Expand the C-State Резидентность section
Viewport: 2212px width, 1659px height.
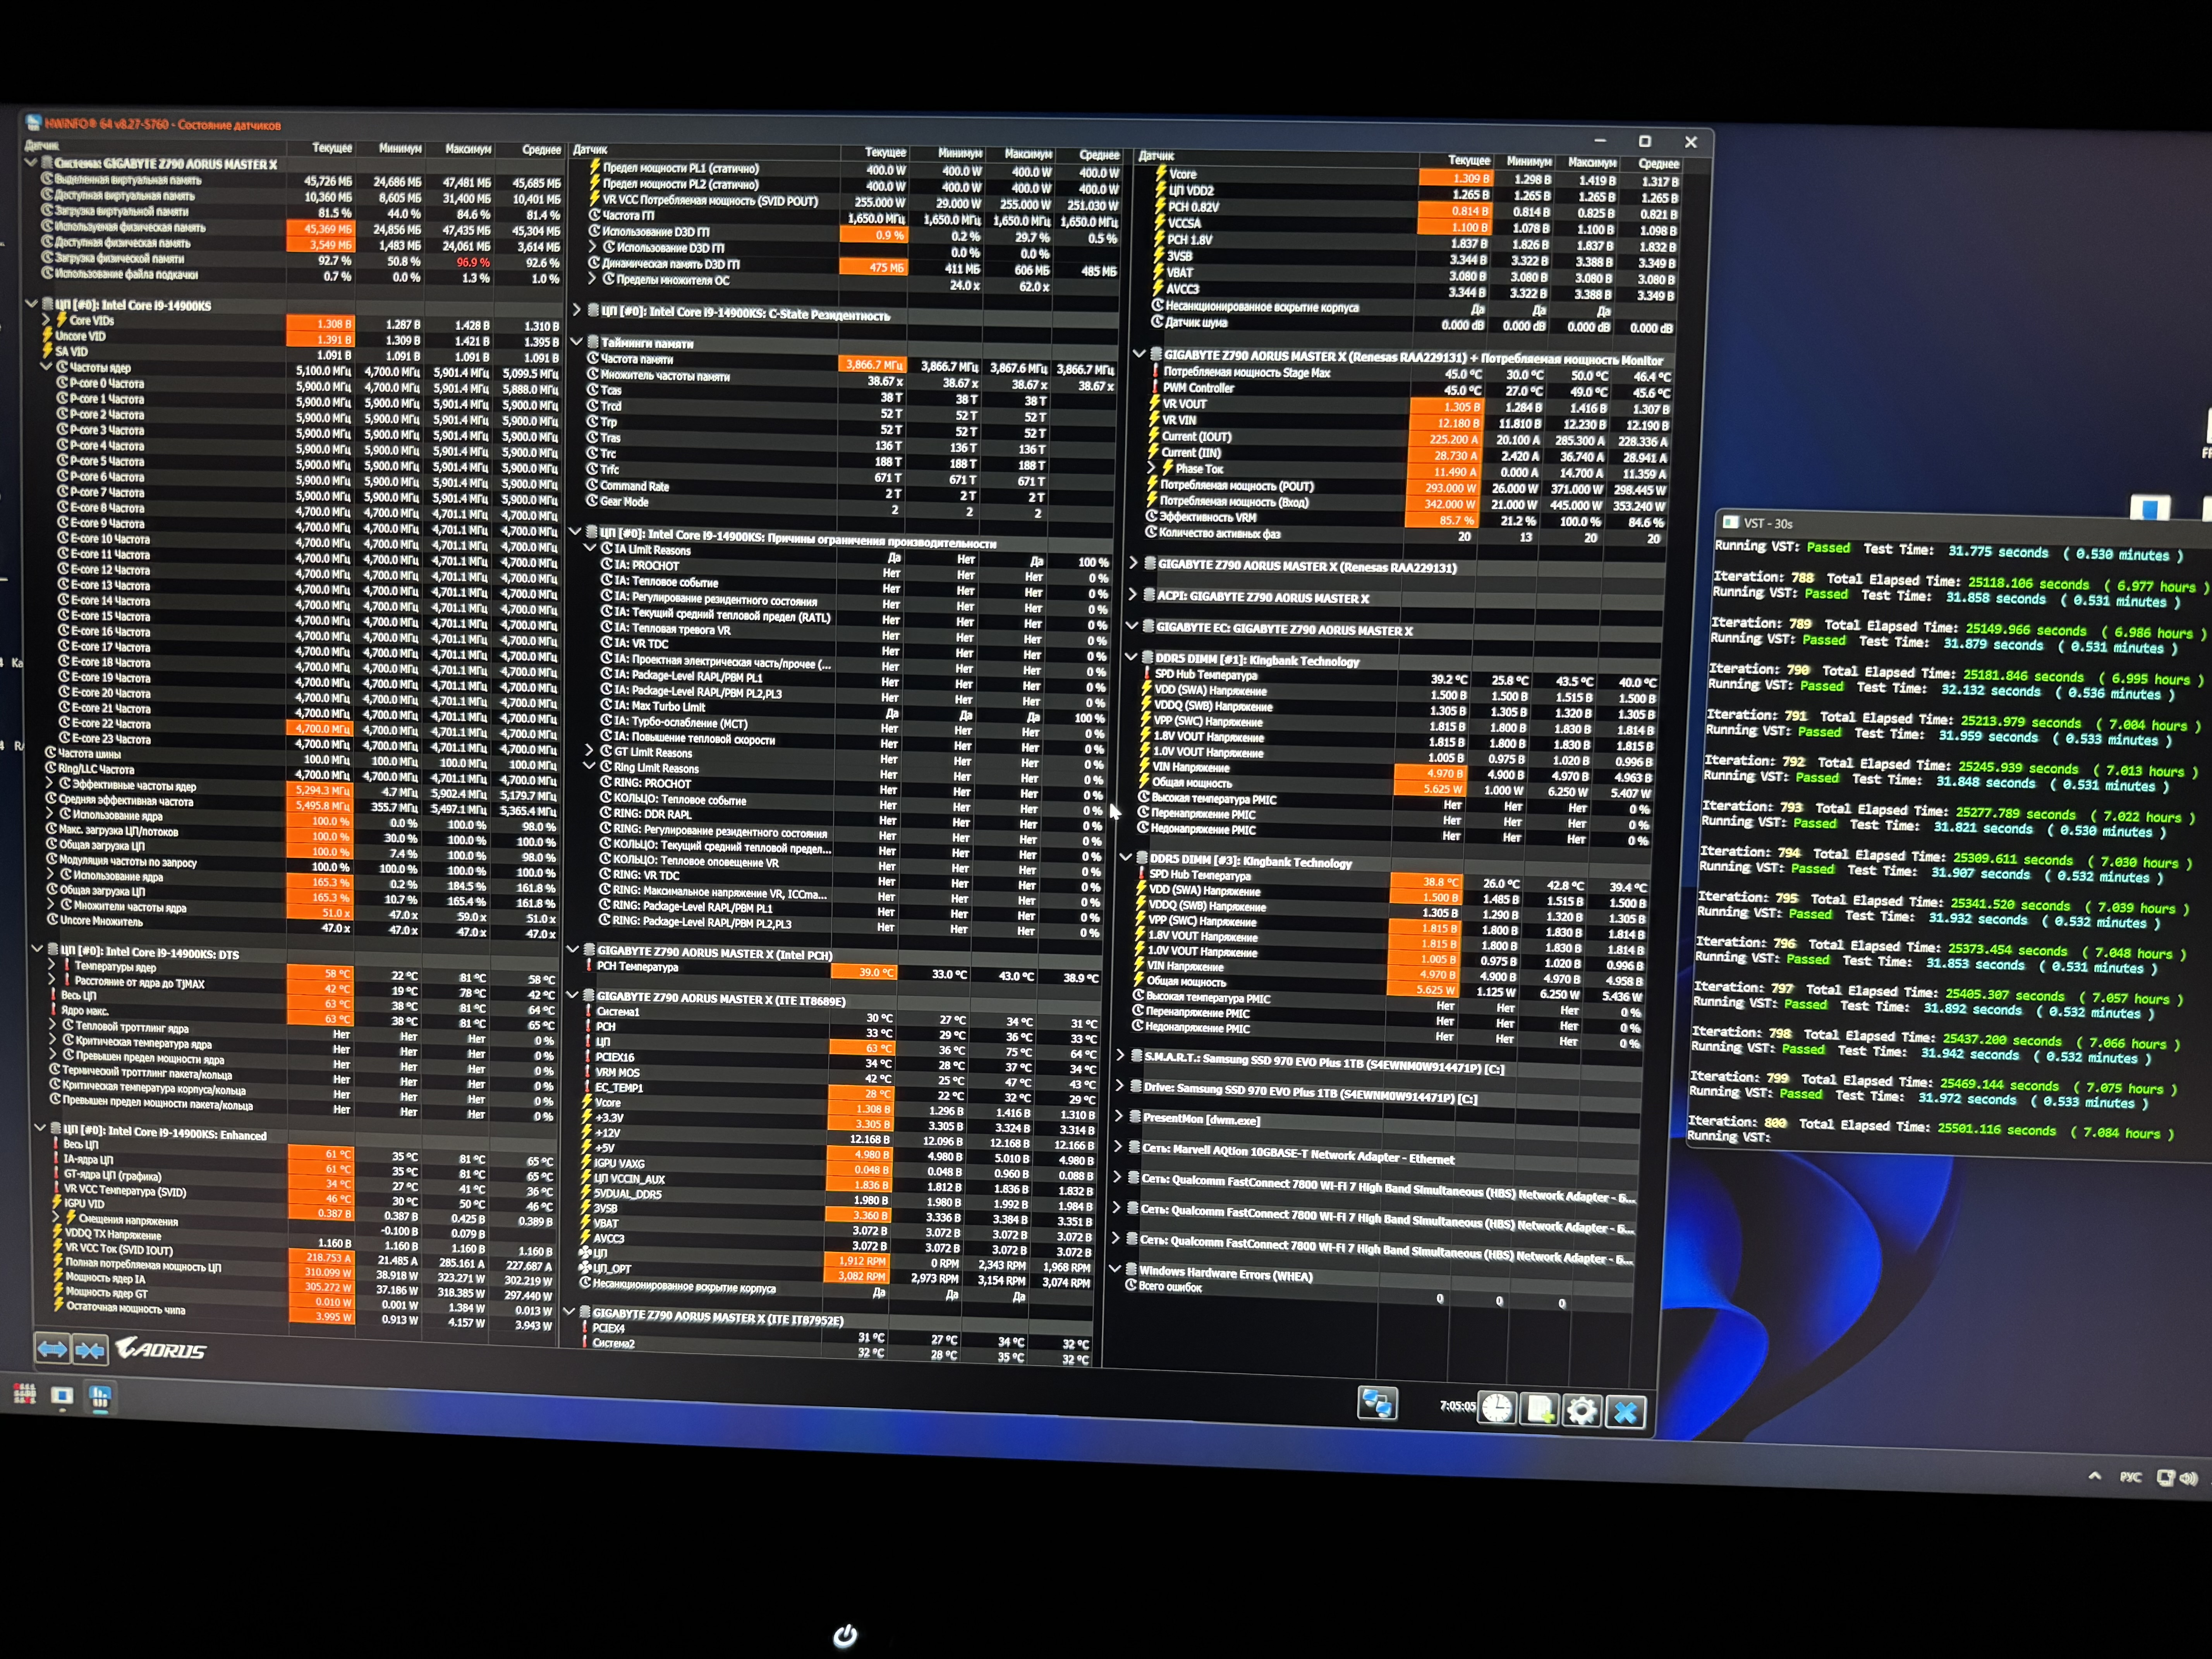(x=577, y=311)
